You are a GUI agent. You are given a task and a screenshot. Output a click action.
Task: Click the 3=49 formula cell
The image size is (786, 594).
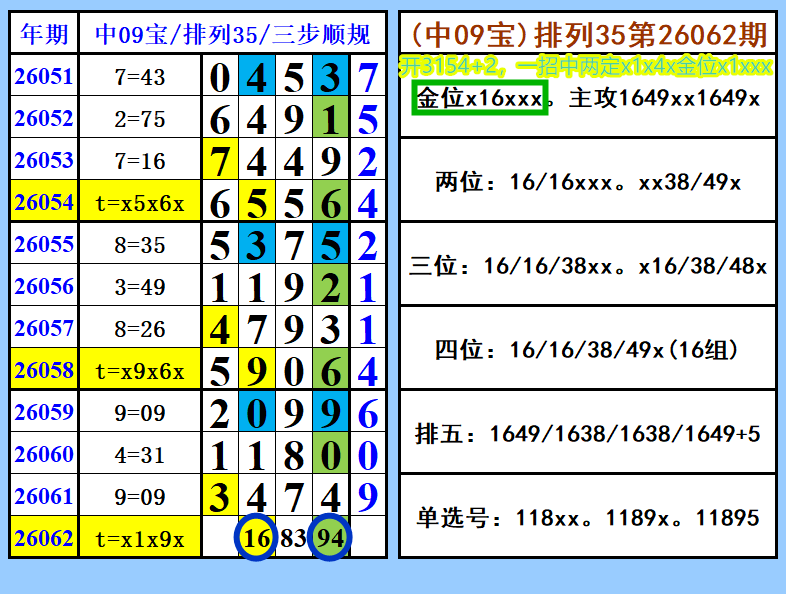[140, 287]
